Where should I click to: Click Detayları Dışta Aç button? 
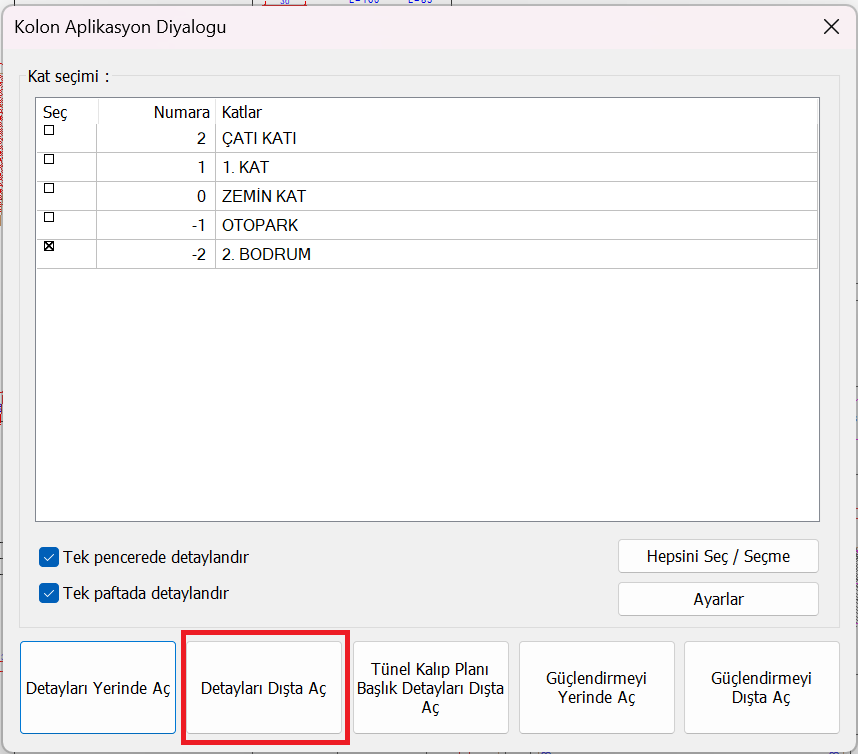tap(264, 688)
